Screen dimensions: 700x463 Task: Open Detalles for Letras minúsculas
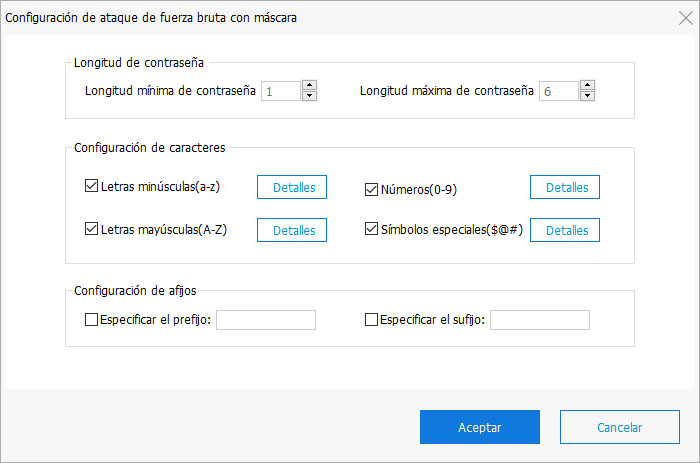click(x=292, y=187)
